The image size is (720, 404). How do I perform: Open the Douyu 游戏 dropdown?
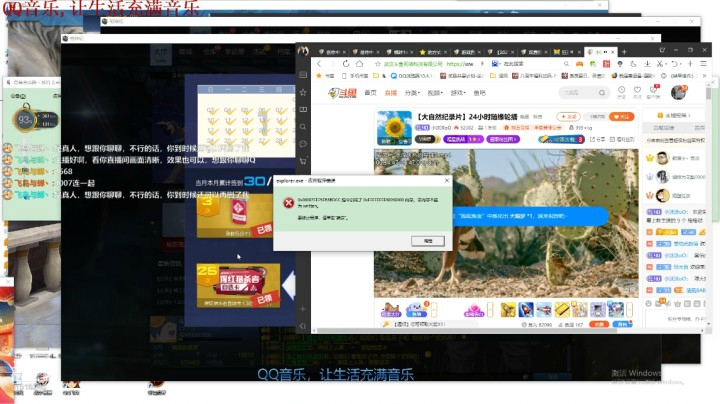(x=458, y=93)
